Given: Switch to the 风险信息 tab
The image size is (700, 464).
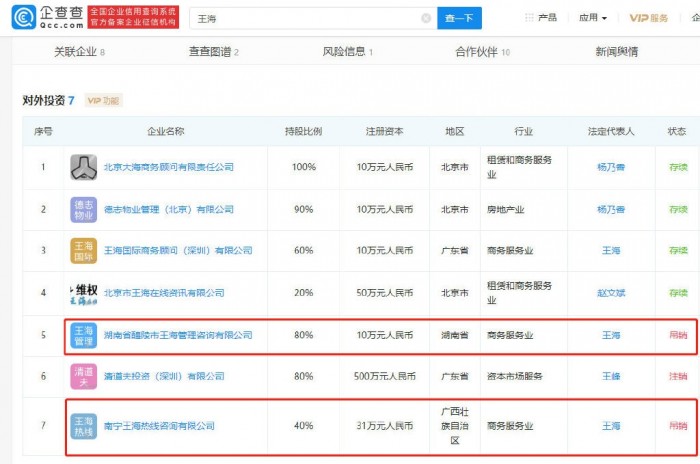Looking at the screenshot, I should [x=347, y=52].
